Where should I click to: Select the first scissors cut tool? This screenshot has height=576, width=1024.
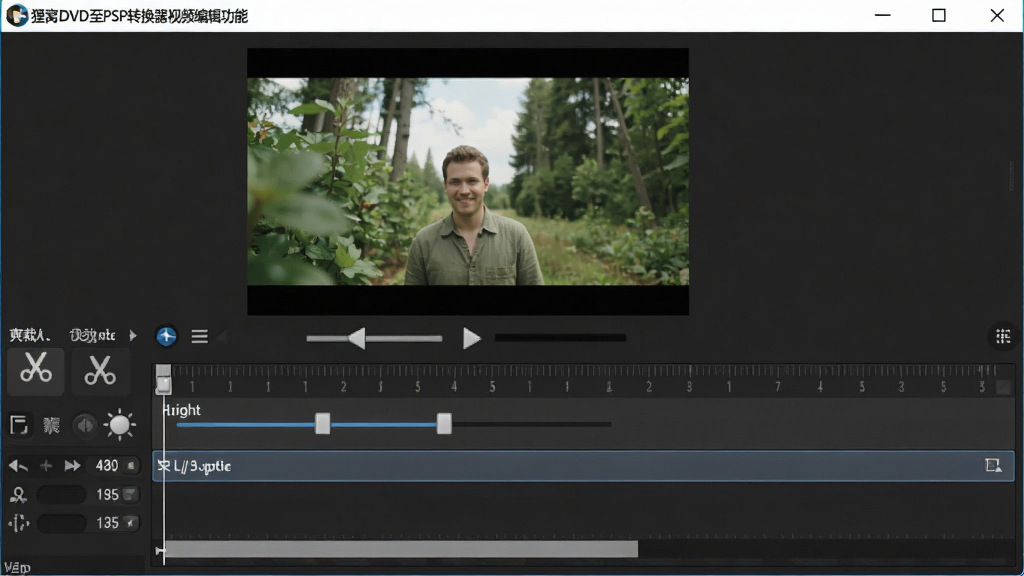(36, 371)
